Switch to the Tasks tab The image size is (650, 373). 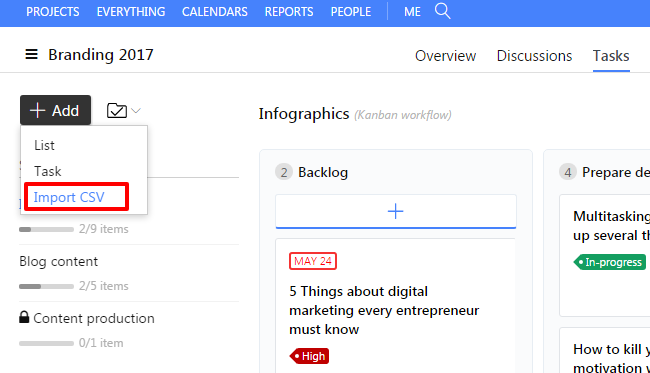coord(611,56)
